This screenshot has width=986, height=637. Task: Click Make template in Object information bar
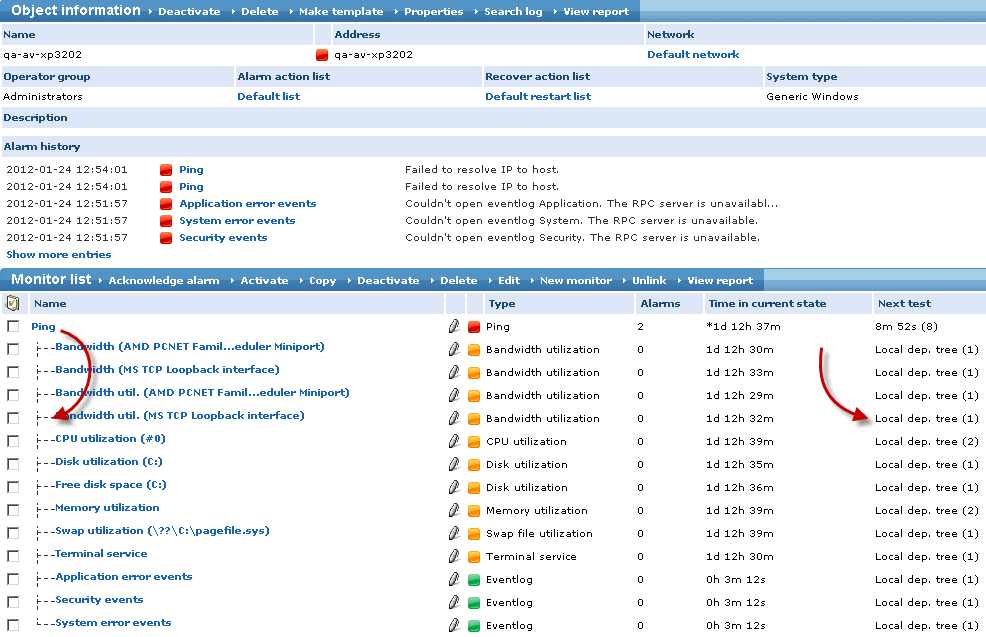(x=341, y=11)
